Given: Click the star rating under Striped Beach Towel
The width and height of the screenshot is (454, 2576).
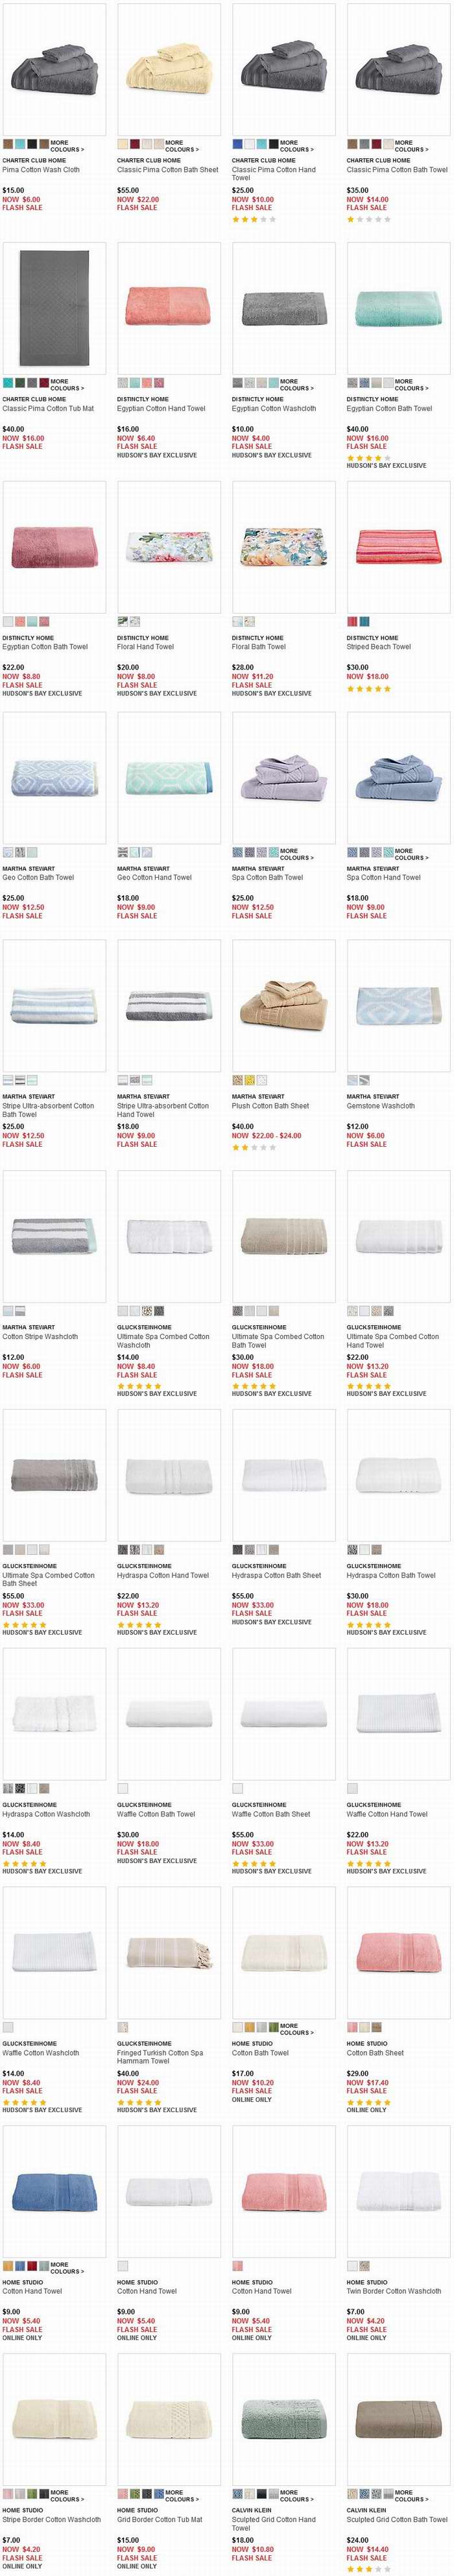Looking at the screenshot, I should pos(369,689).
